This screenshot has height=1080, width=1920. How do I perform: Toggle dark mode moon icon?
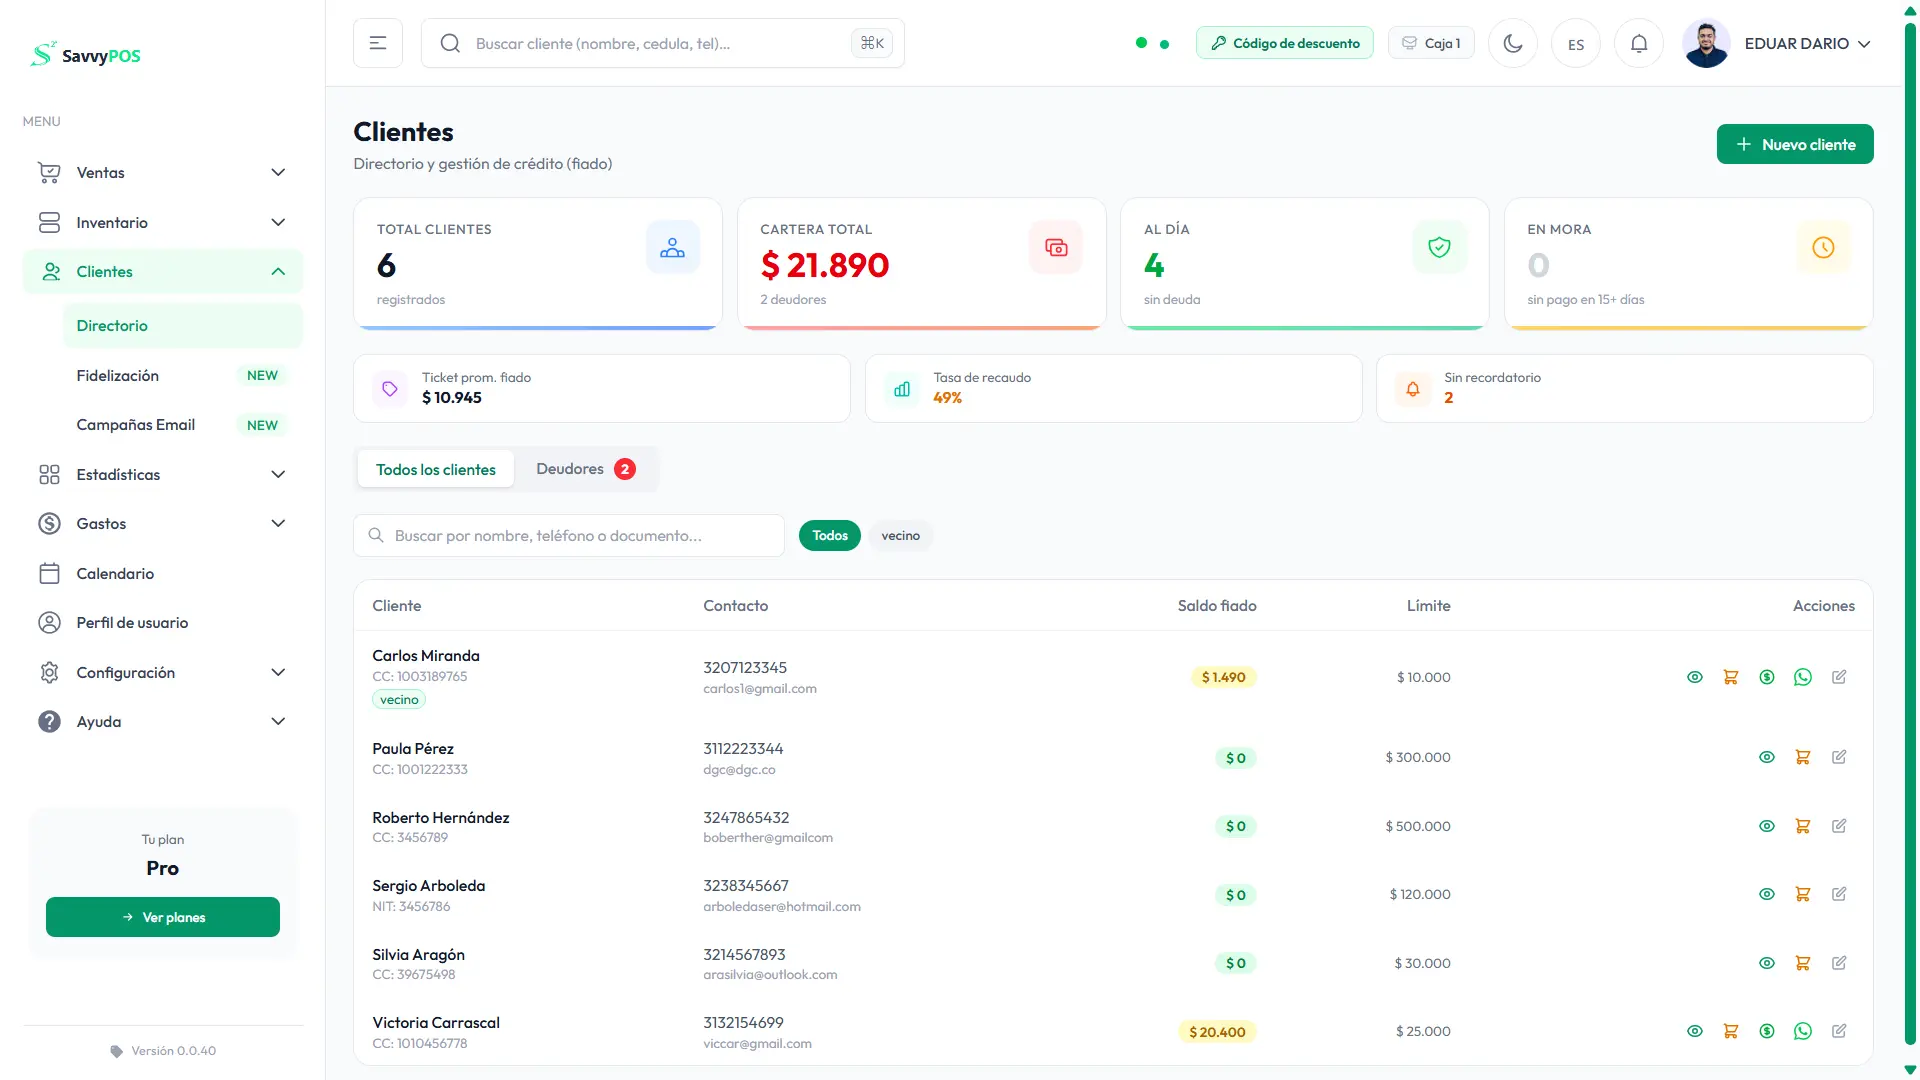(x=1512, y=44)
